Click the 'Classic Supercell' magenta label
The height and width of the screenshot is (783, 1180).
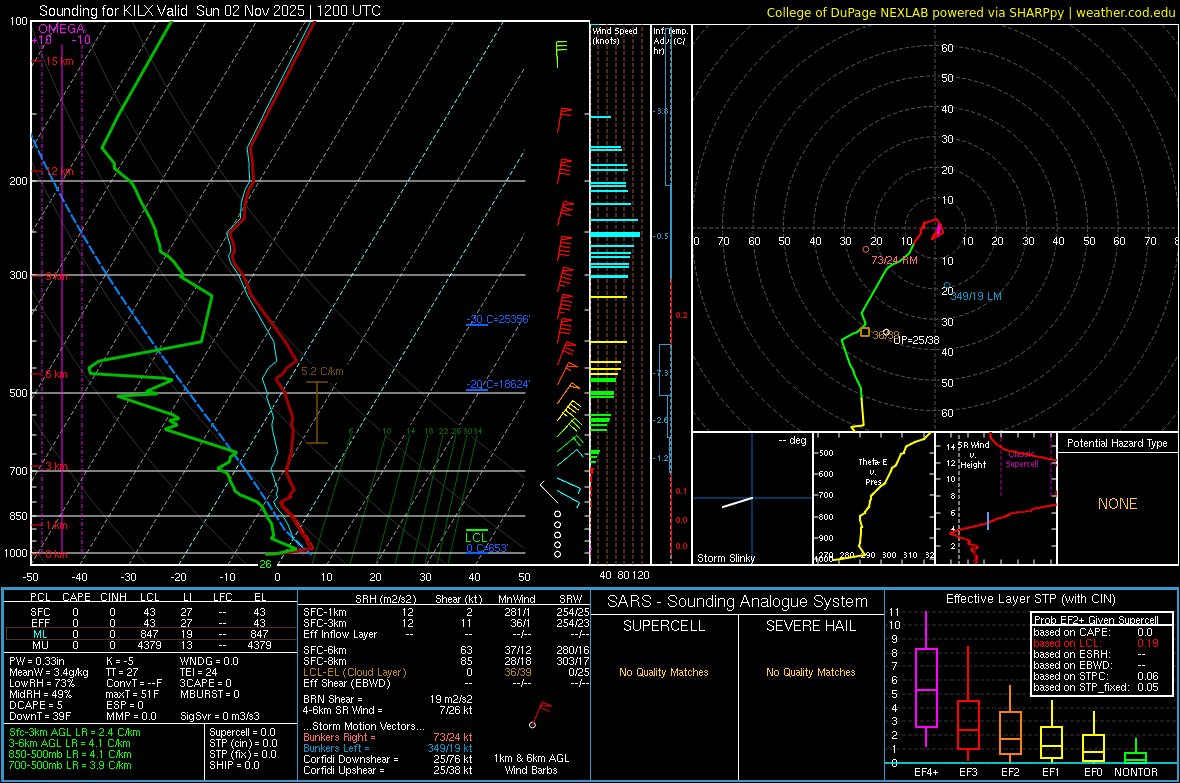1021,459
